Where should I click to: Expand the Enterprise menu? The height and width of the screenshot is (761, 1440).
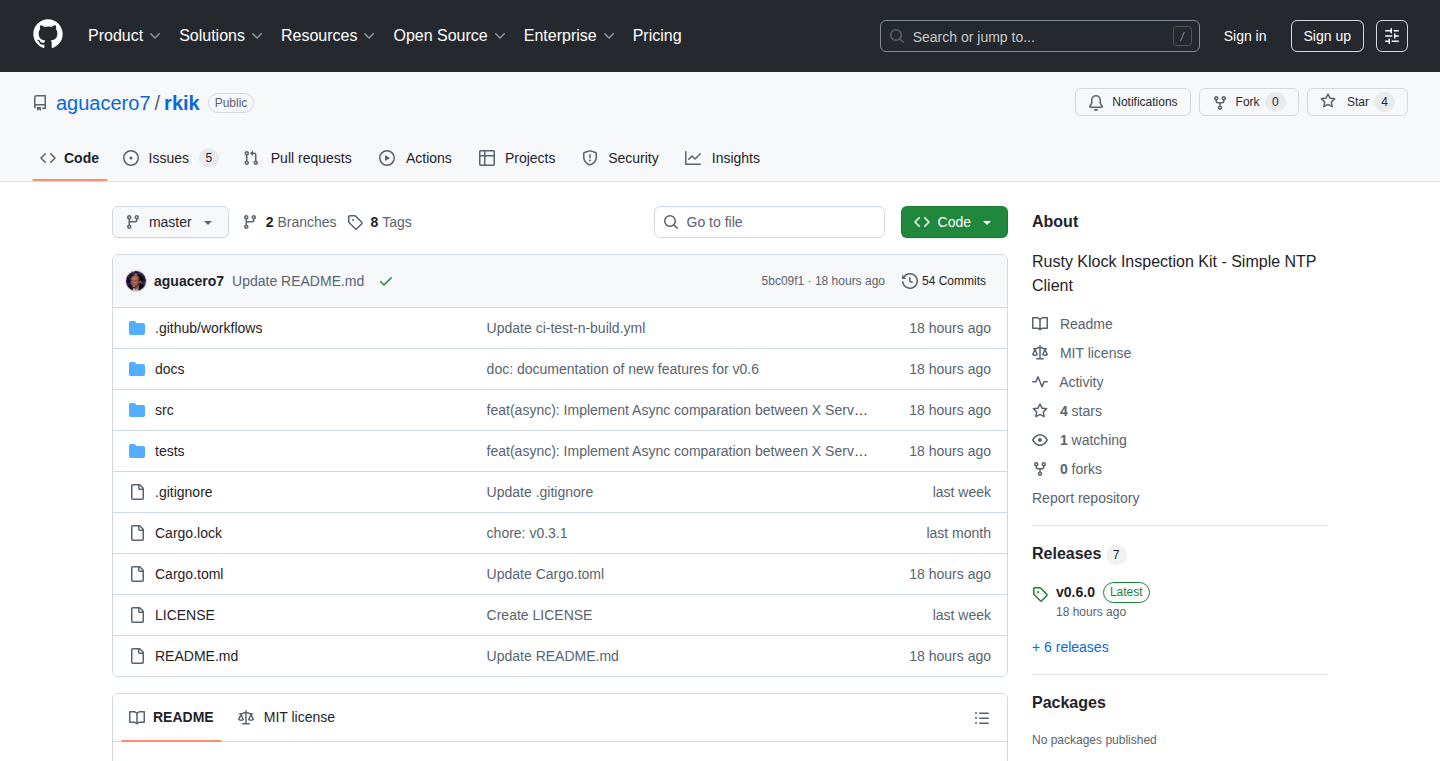(x=569, y=35)
